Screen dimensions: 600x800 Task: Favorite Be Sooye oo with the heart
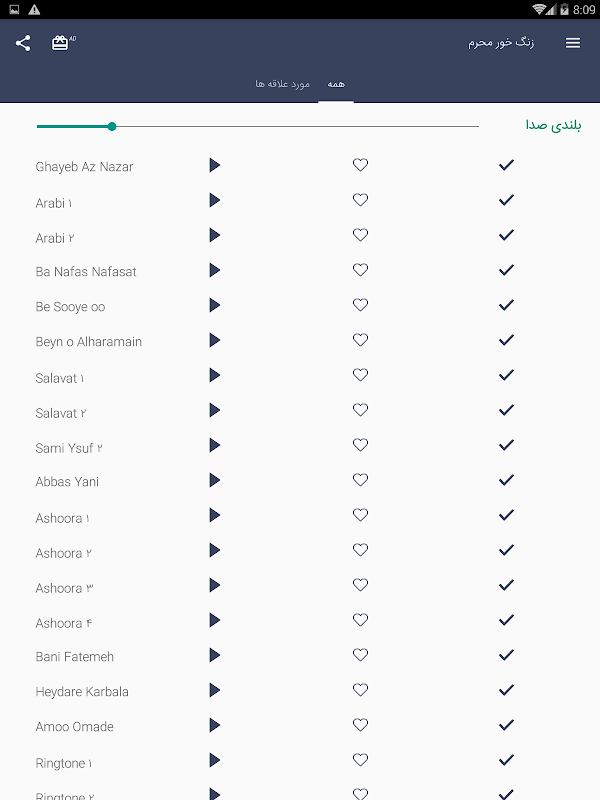pyautogui.click(x=361, y=305)
